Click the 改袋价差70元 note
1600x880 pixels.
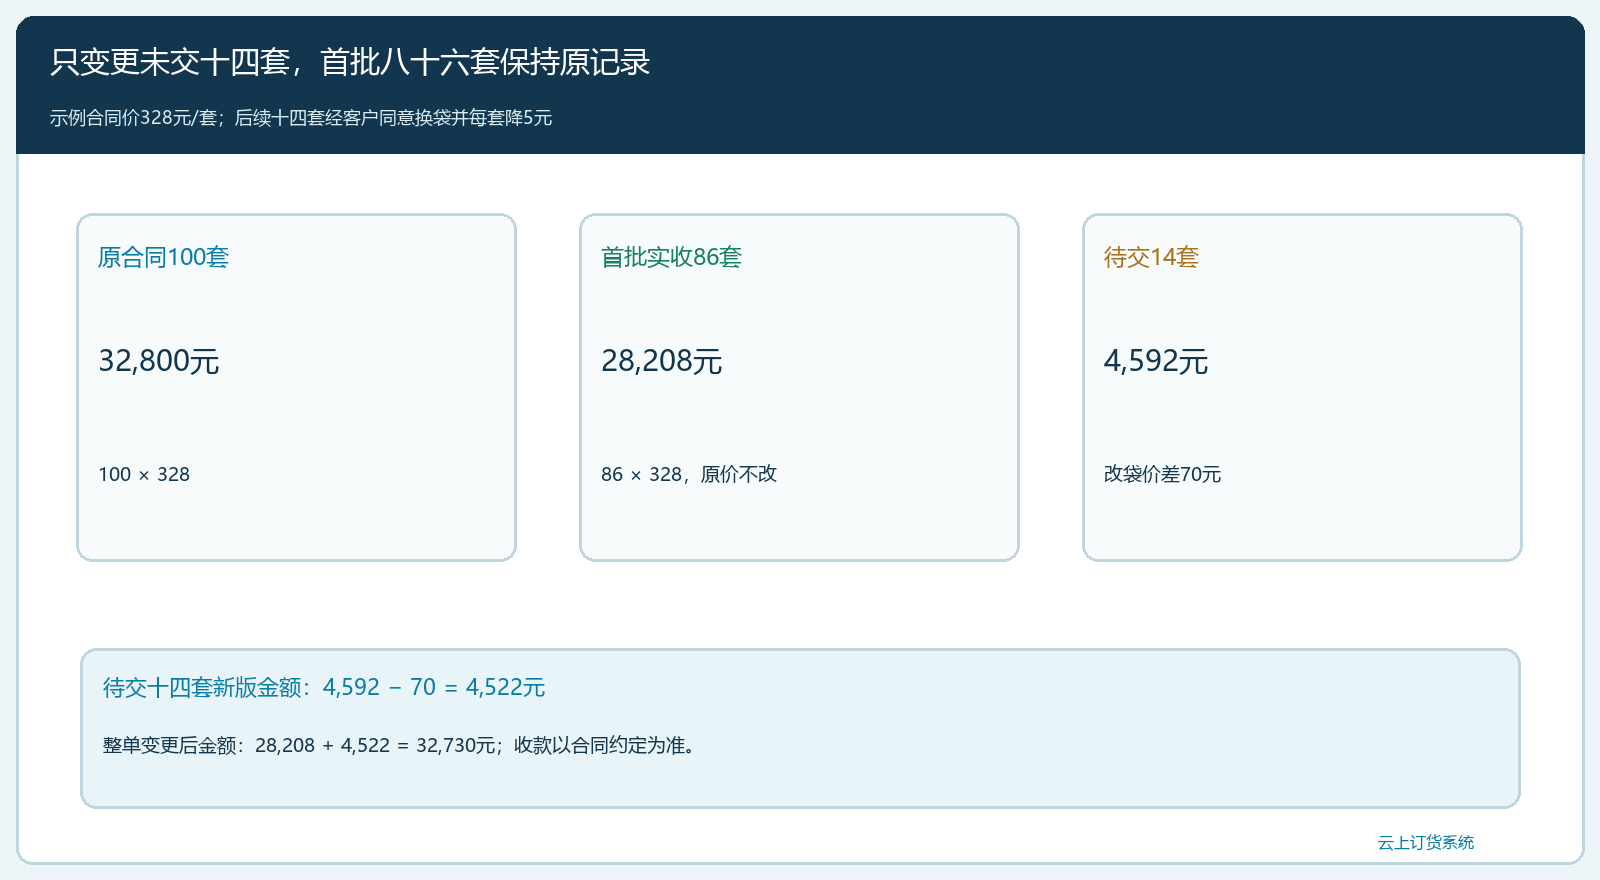point(1162,474)
